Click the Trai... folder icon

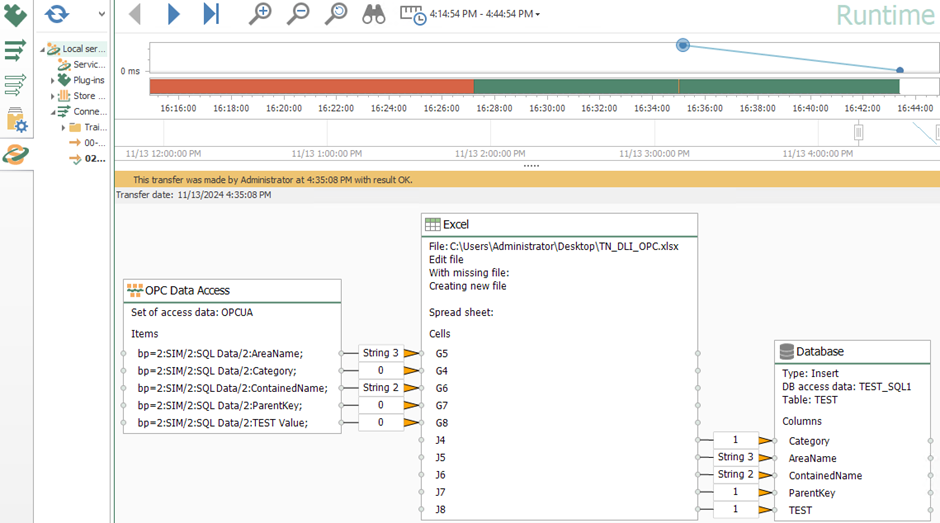point(75,127)
